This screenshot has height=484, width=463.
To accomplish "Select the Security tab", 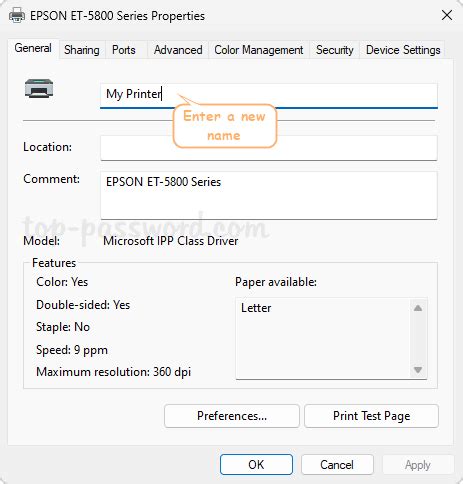I will click(x=334, y=50).
